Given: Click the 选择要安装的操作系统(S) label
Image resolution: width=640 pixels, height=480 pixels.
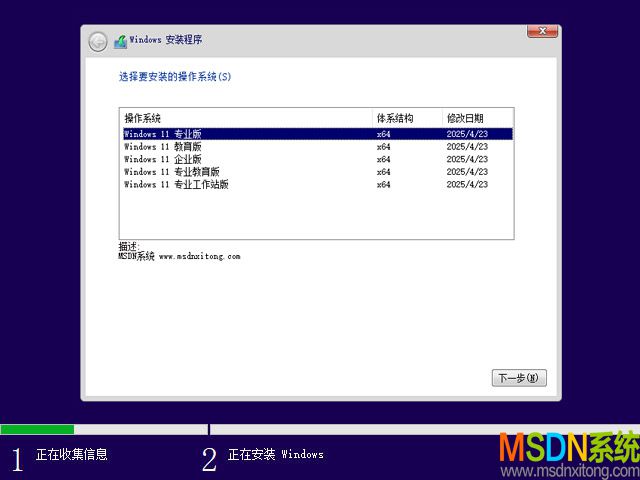Looking at the screenshot, I should 175,77.
